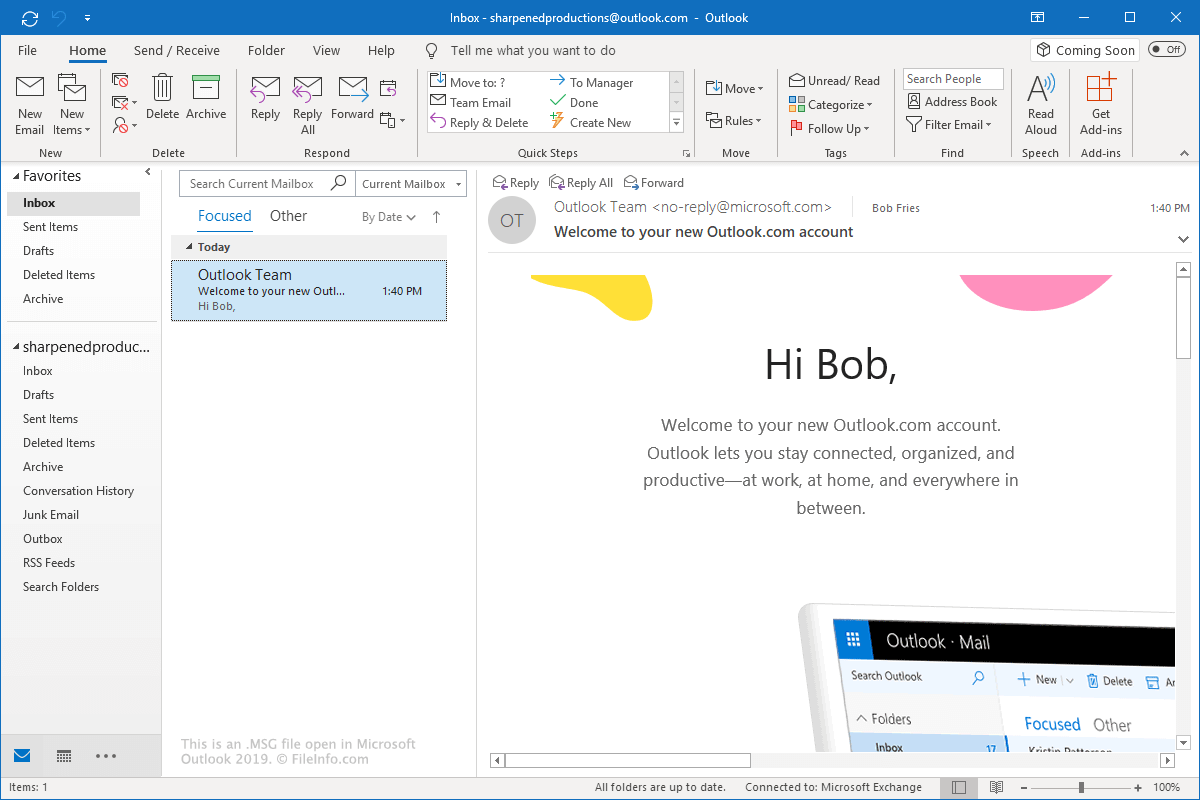Toggle the Coming Soon switch
1200x800 pixels.
click(x=1166, y=50)
